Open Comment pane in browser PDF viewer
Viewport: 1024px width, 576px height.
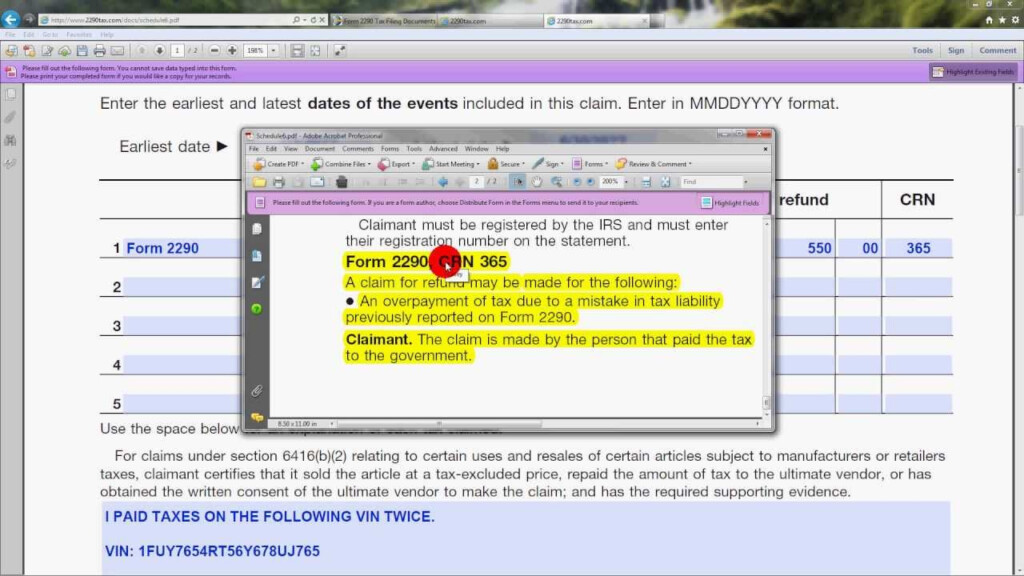click(x=997, y=50)
